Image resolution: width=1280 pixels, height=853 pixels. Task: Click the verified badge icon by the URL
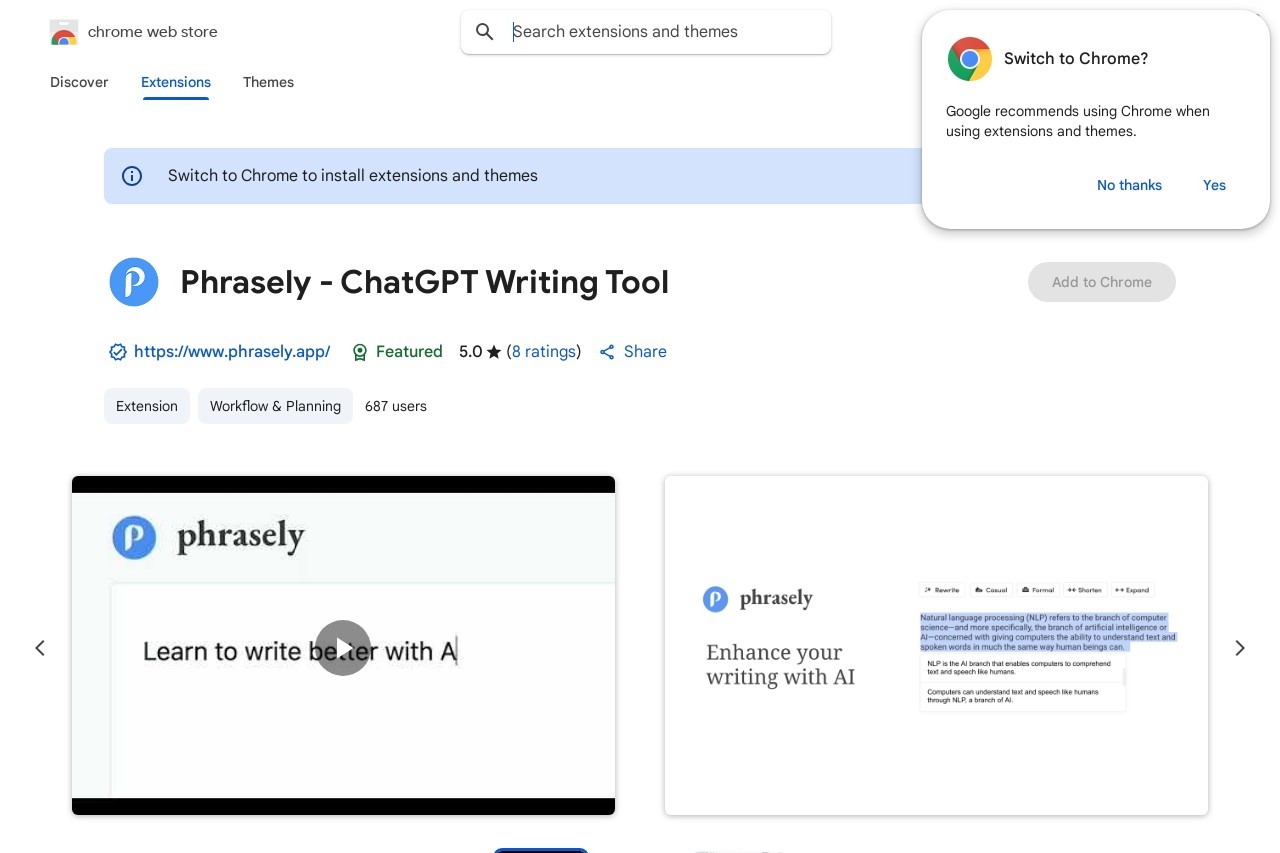point(118,352)
